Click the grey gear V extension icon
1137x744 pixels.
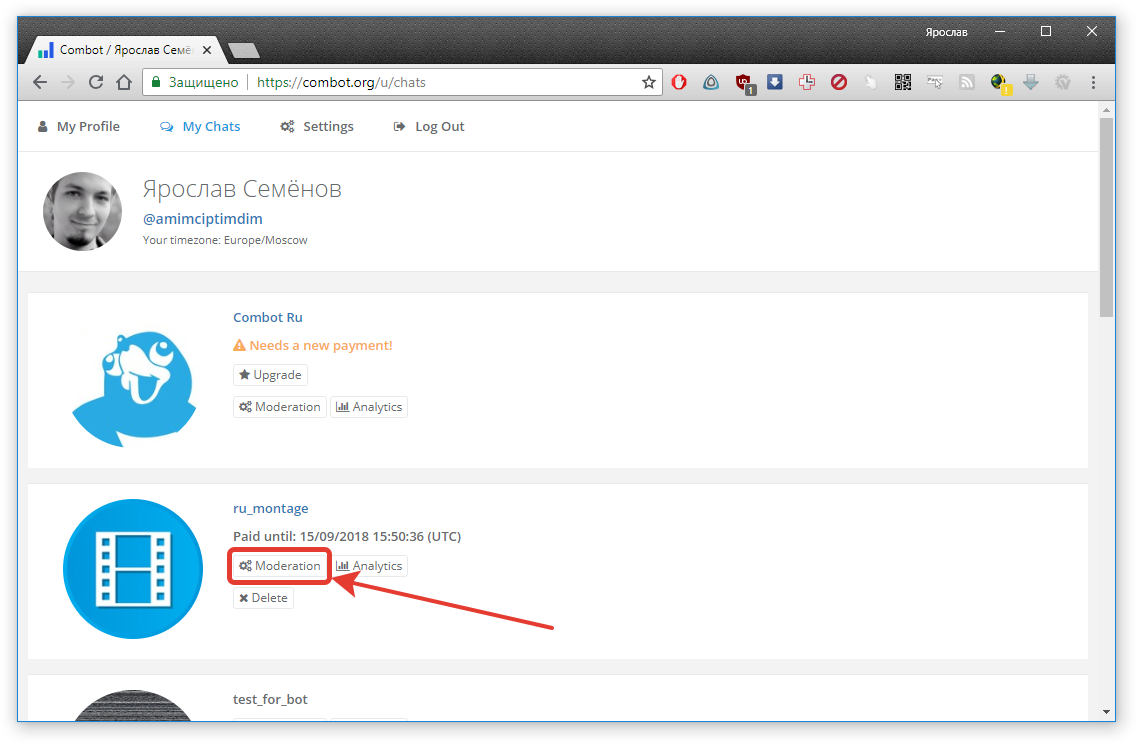pos(1063,82)
